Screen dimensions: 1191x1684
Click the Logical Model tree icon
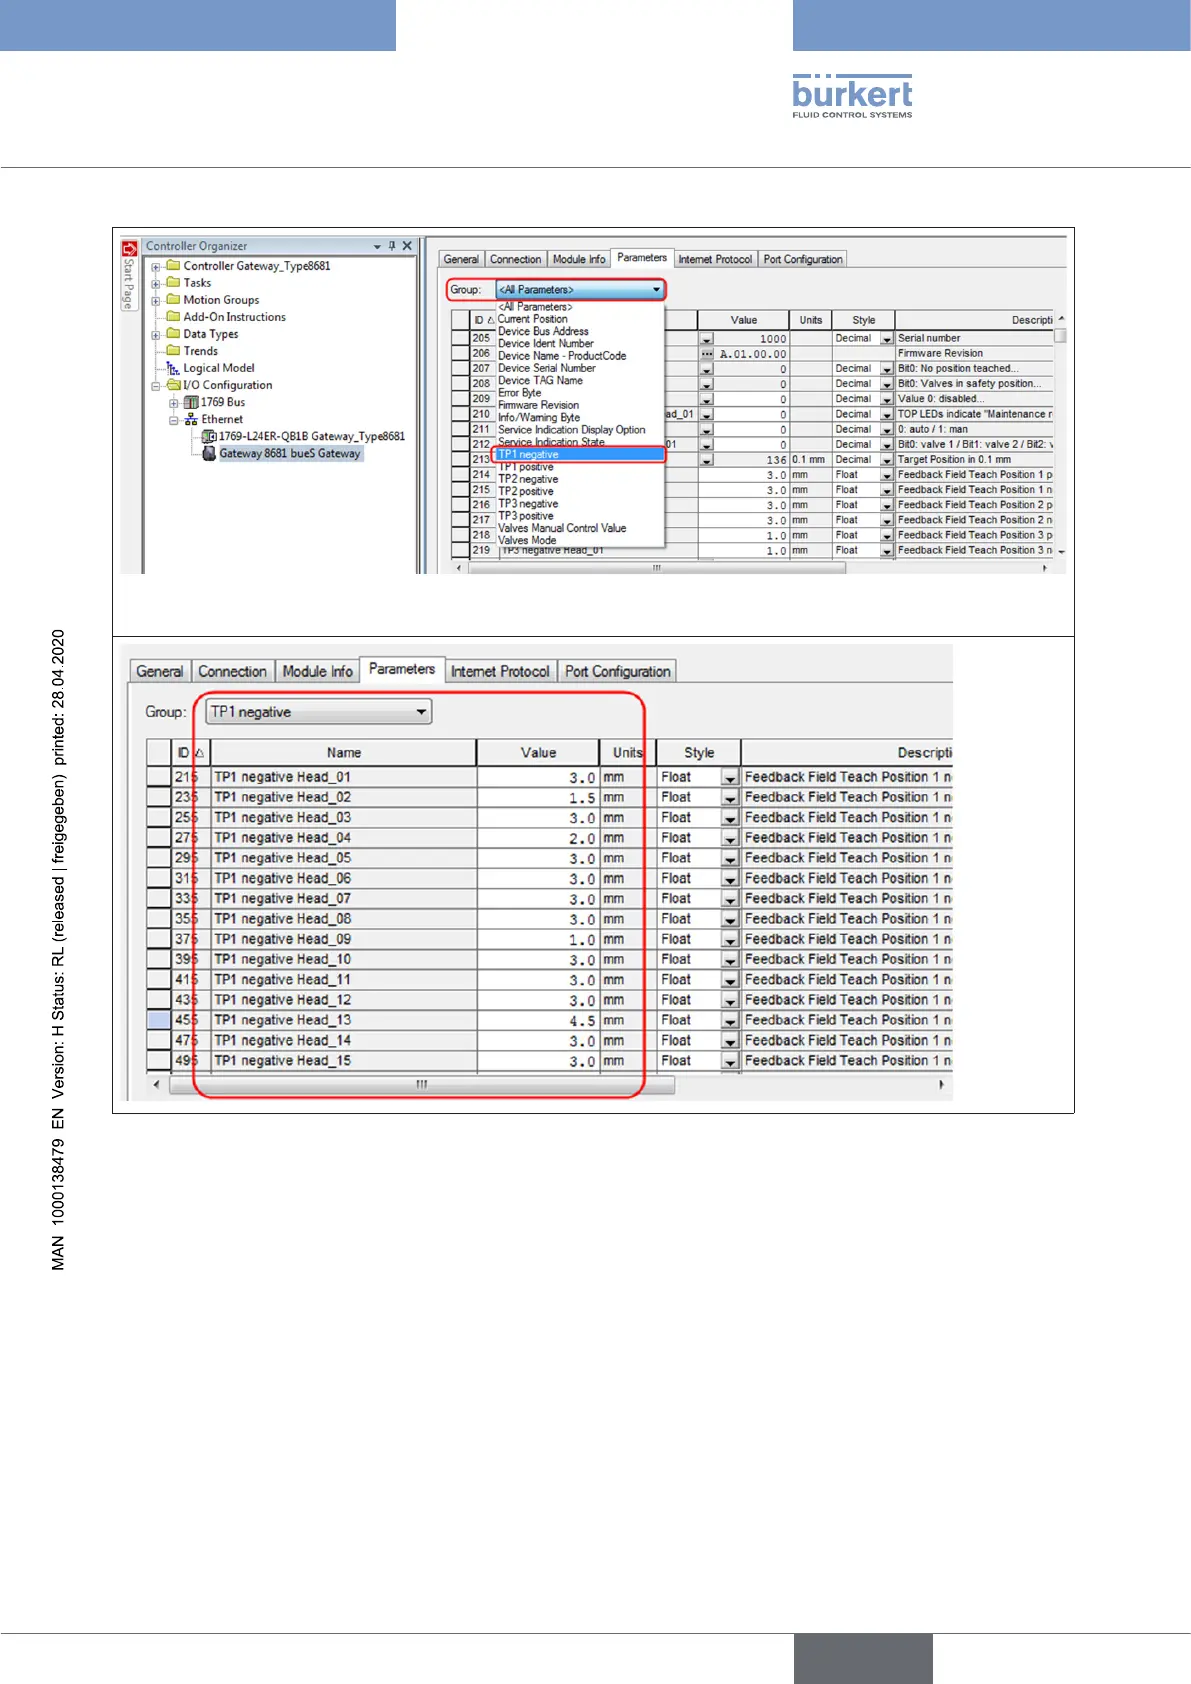pos(173,368)
